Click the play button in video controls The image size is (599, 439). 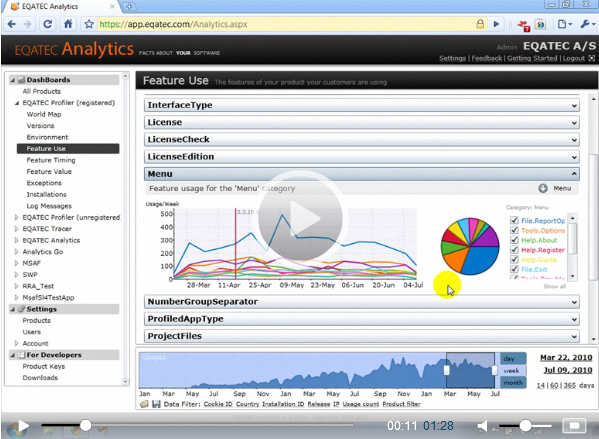(23, 426)
